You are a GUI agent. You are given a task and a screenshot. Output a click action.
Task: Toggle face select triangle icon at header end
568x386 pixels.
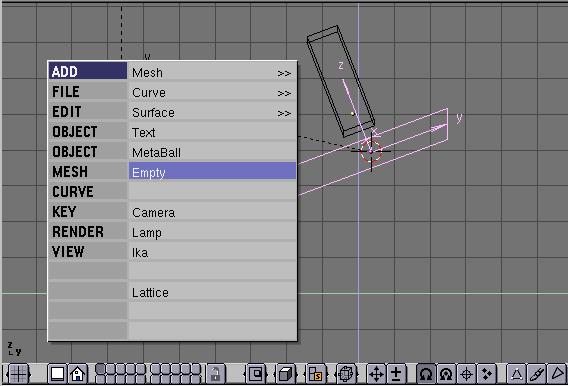[557, 373]
